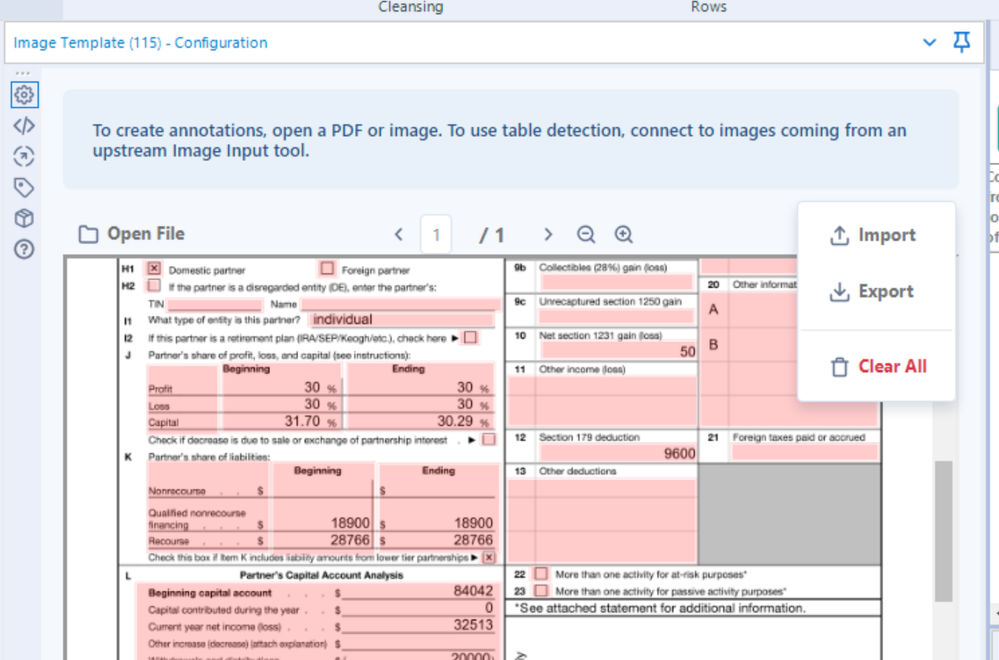The image size is (999, 660).
Task: Check box 22 at-risk activity checkbox
Action: click(541, 573)
